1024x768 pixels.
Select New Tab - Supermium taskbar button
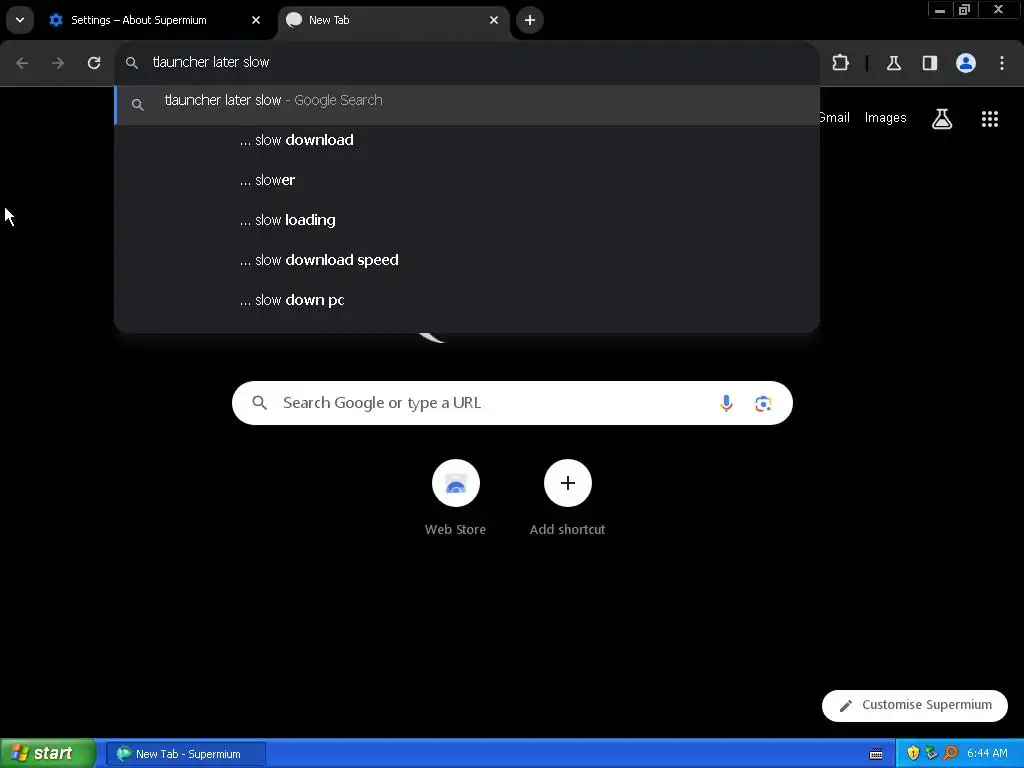click(x=186, y=754)
